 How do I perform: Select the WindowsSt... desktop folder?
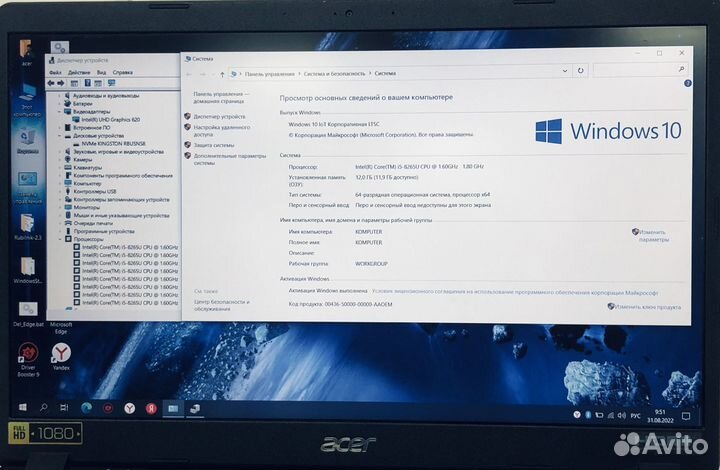pyautogui.click(x=28, y=270)
